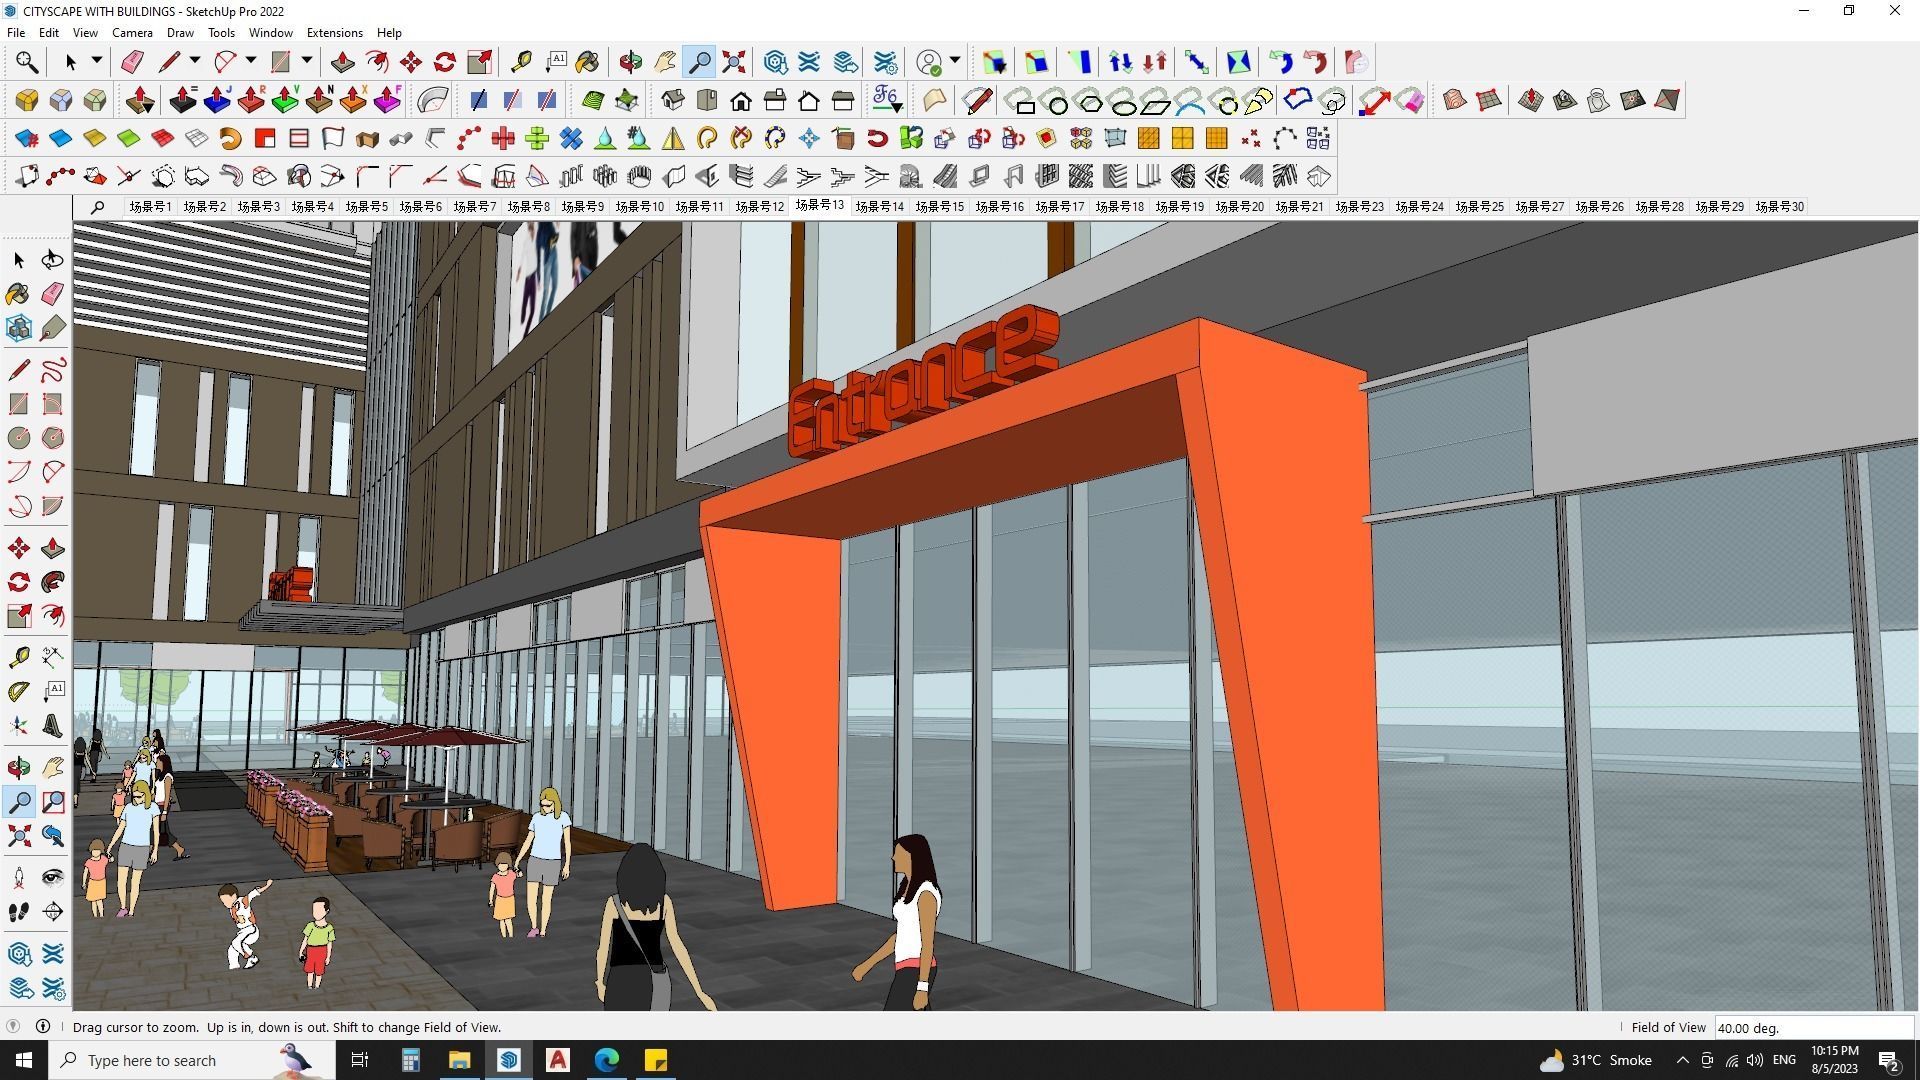Open the Extensions menu
Screen dimensions: 1920x1080
tap(334, 33)
